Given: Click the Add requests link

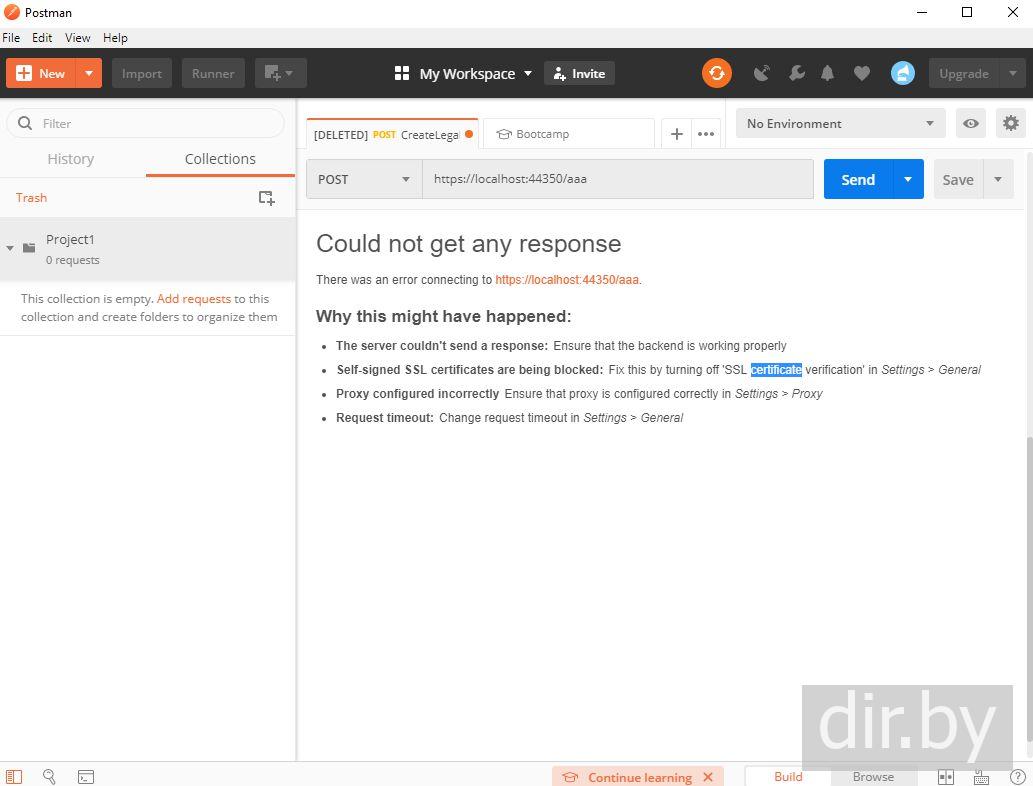Looking at the screenshot, I should click(193, 298).
